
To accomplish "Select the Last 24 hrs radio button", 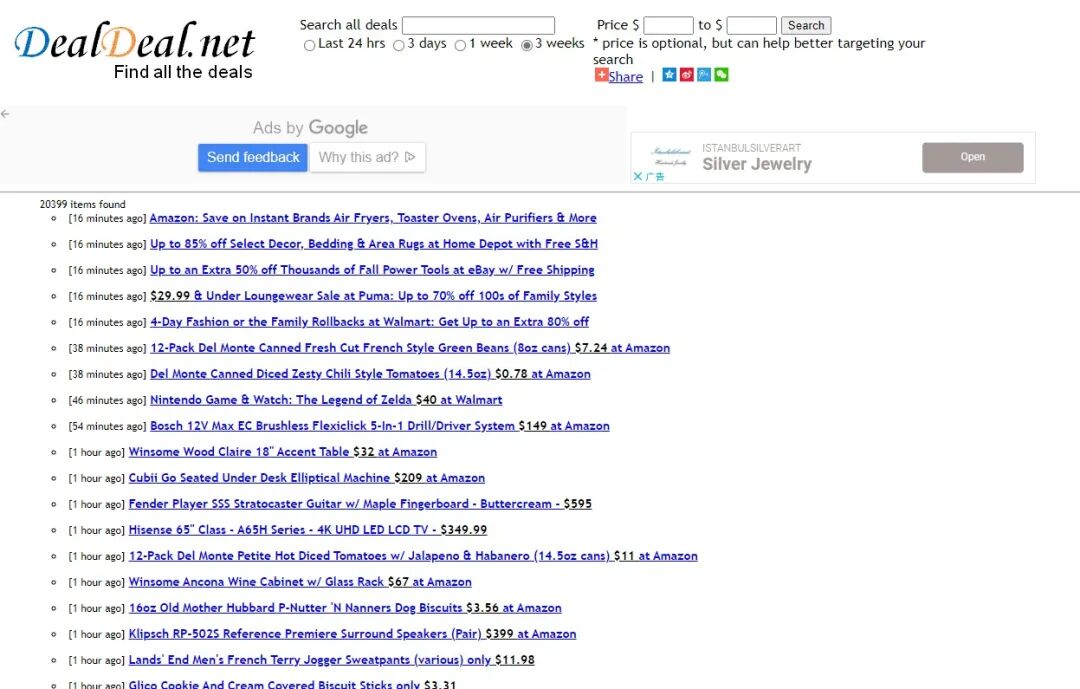I will 309,45.
